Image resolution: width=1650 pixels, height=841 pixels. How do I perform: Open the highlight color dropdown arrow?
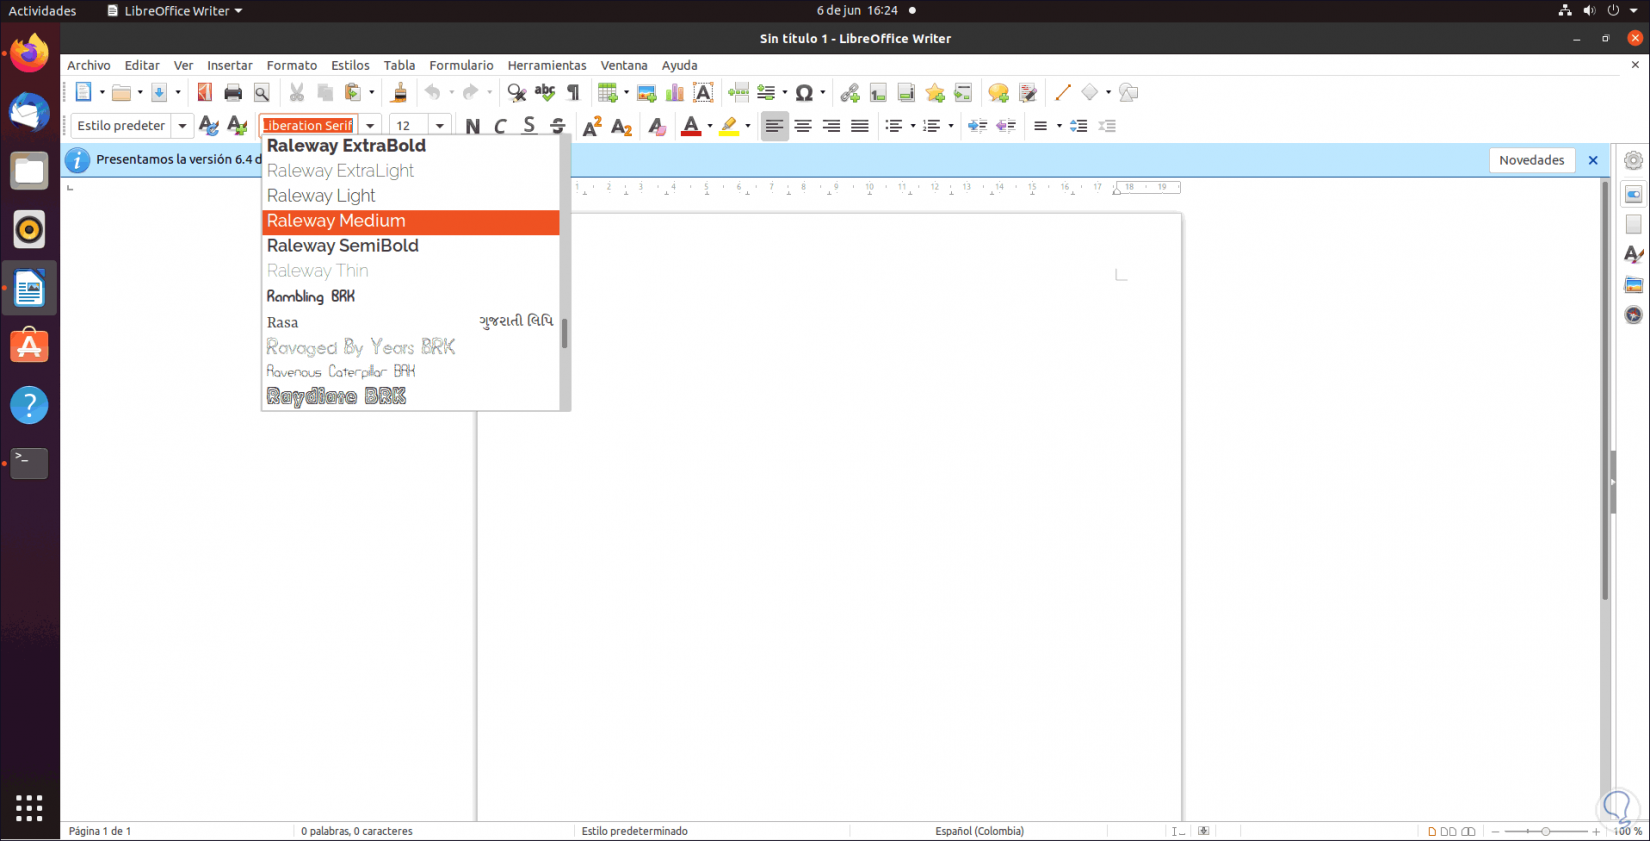(747, 126)
